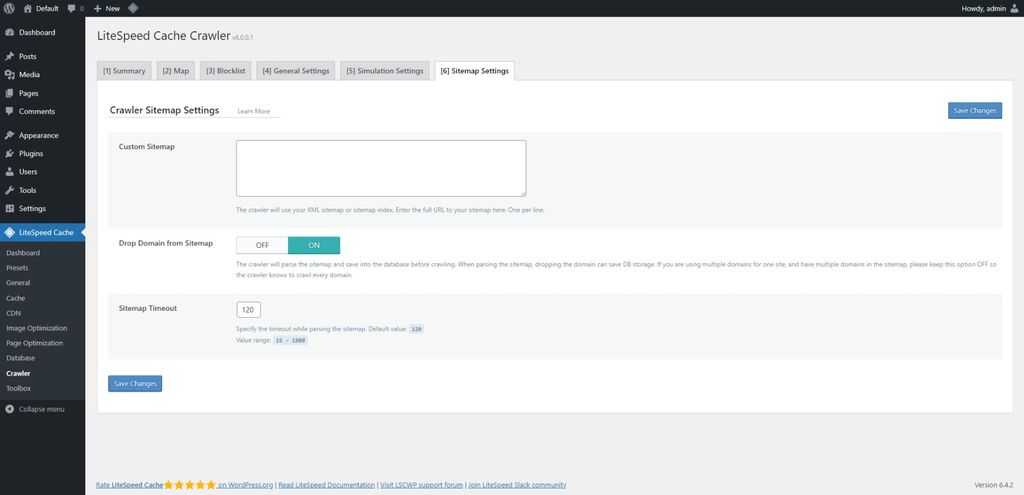Open Read LiteSpeed Documentation link
This screenshot has height=495, width=1024.
[x=327, y=485]
